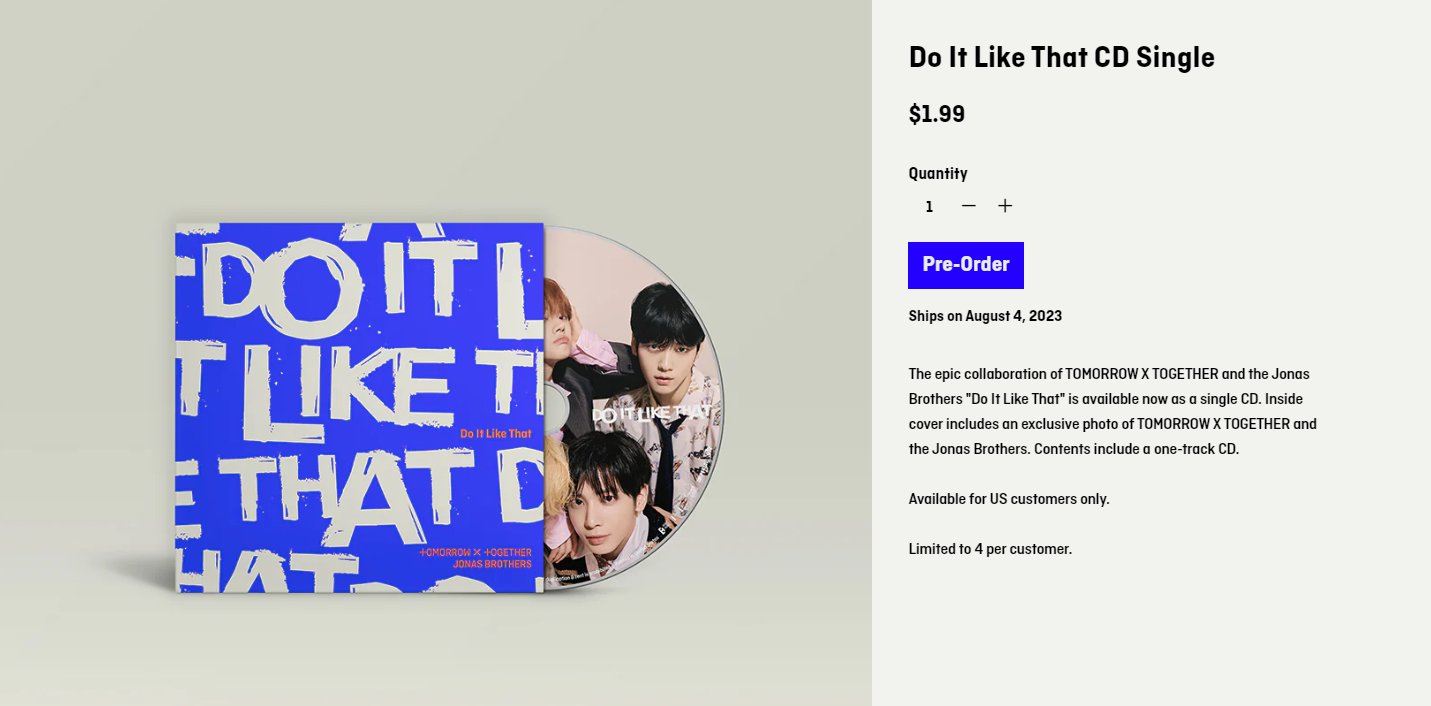The height and width of the screenshot is (706, 1431).
Task: Click the orange Do It Like That cover caption
Action: click(x=496, y=433)
